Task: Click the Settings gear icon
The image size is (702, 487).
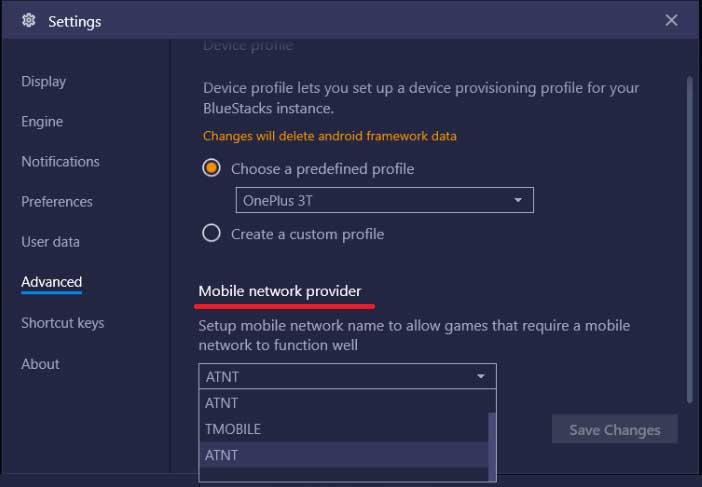Action: [x=28, y=21]
